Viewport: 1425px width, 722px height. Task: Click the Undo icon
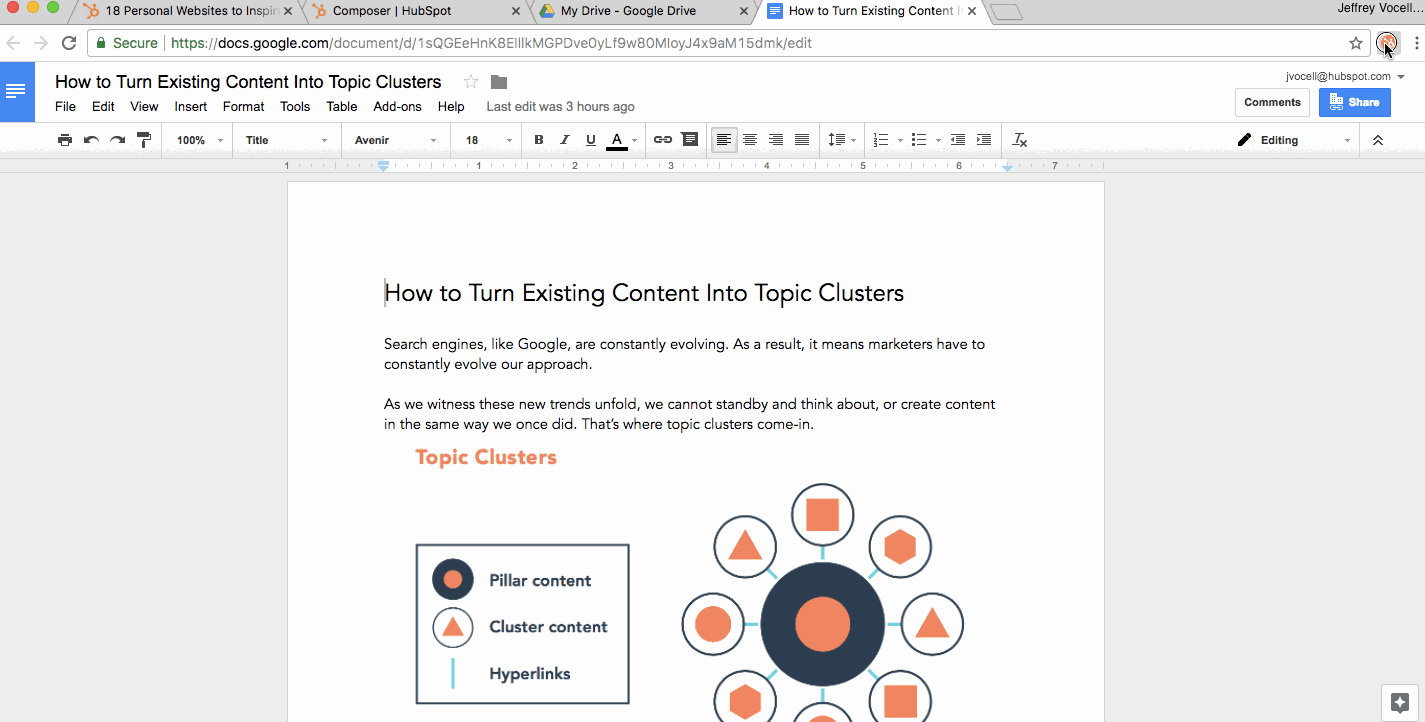[90, 139]
